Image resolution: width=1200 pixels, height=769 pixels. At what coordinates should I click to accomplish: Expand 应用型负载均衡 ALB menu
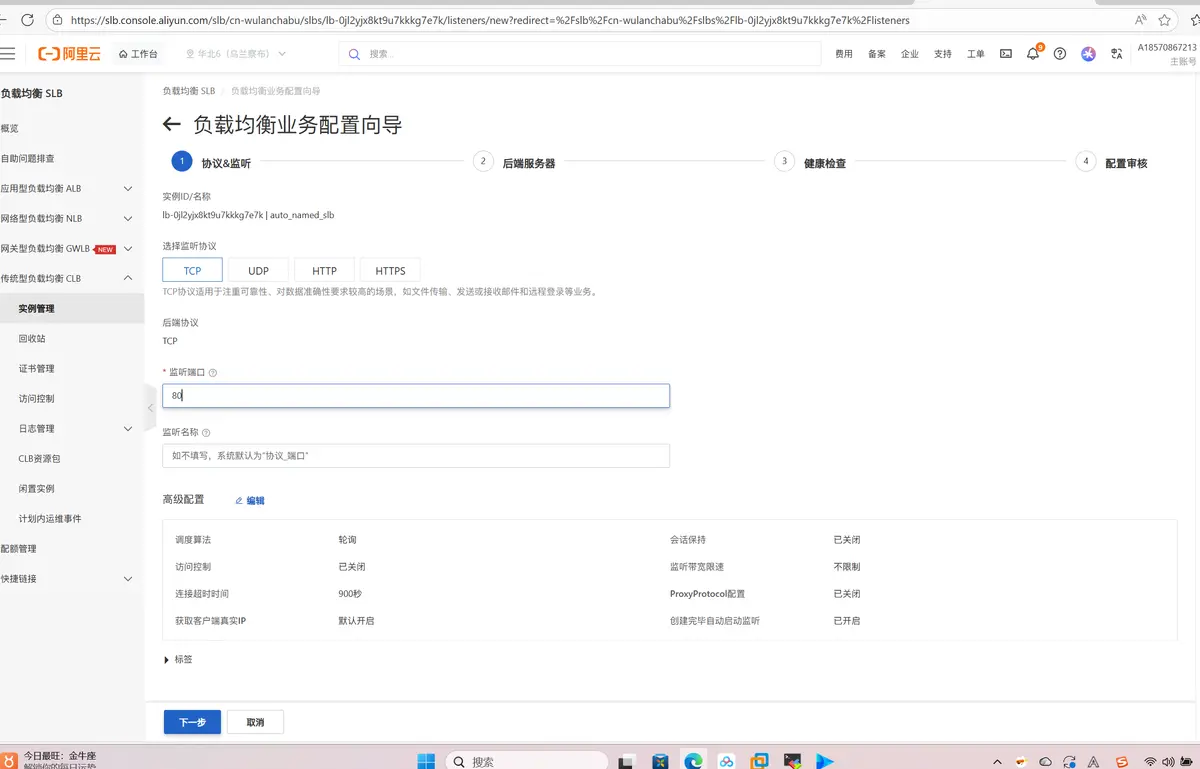click(128, 188)
